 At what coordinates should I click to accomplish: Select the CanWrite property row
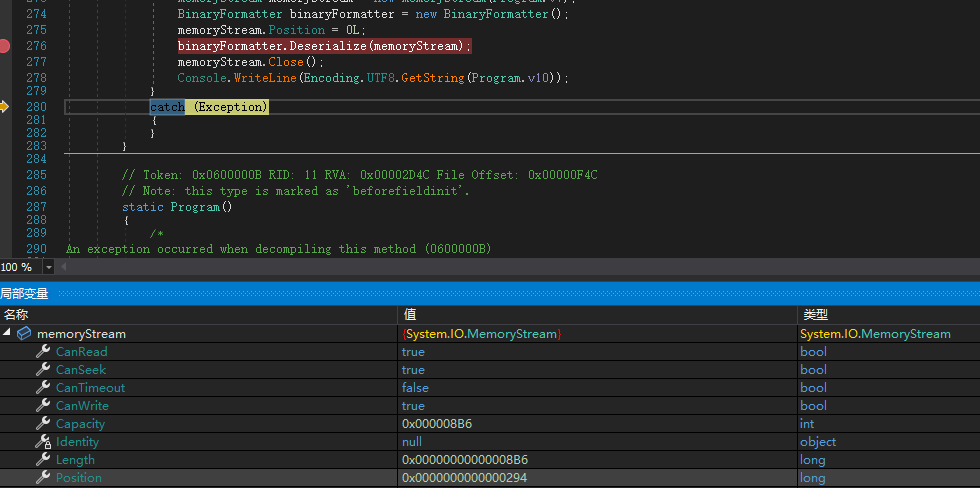(x=81, y=406)
